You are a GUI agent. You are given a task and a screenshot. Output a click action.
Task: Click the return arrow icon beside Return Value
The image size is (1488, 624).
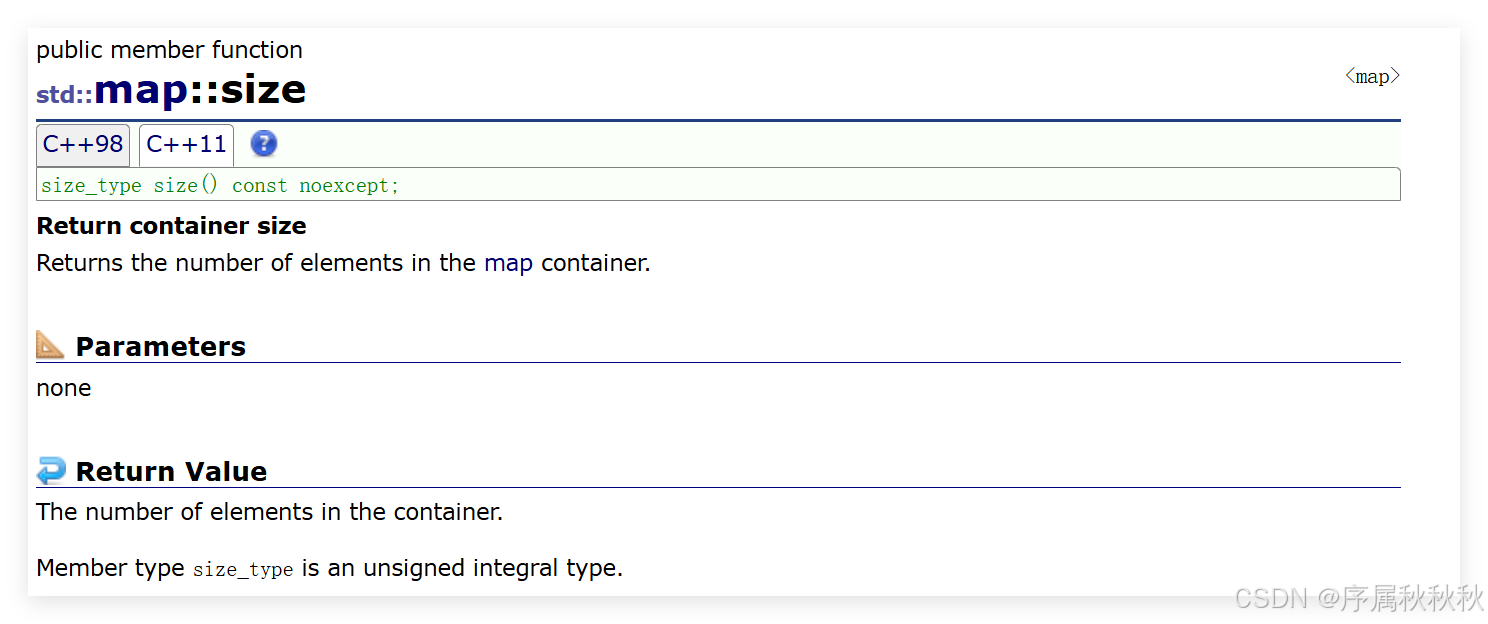[x=50, y=470]
